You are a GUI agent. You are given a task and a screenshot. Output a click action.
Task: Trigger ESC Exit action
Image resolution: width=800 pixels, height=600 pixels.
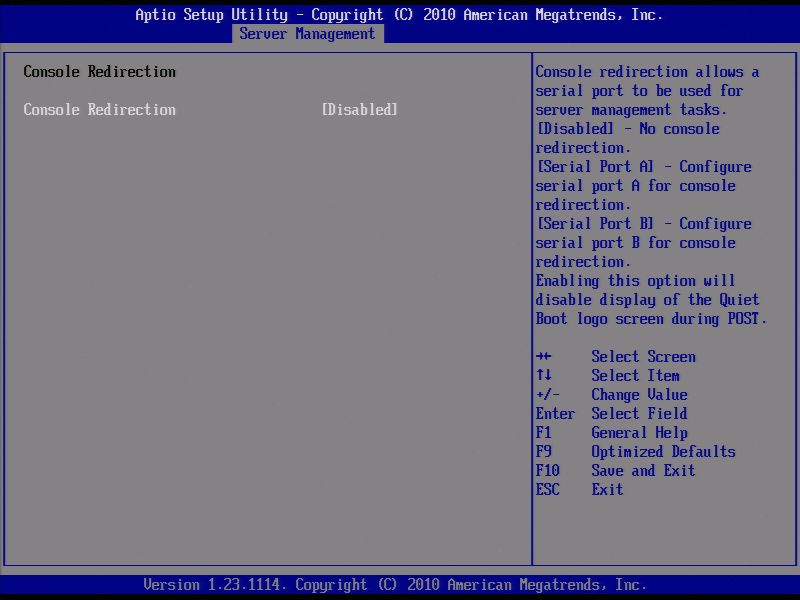[x=610, y=489]
